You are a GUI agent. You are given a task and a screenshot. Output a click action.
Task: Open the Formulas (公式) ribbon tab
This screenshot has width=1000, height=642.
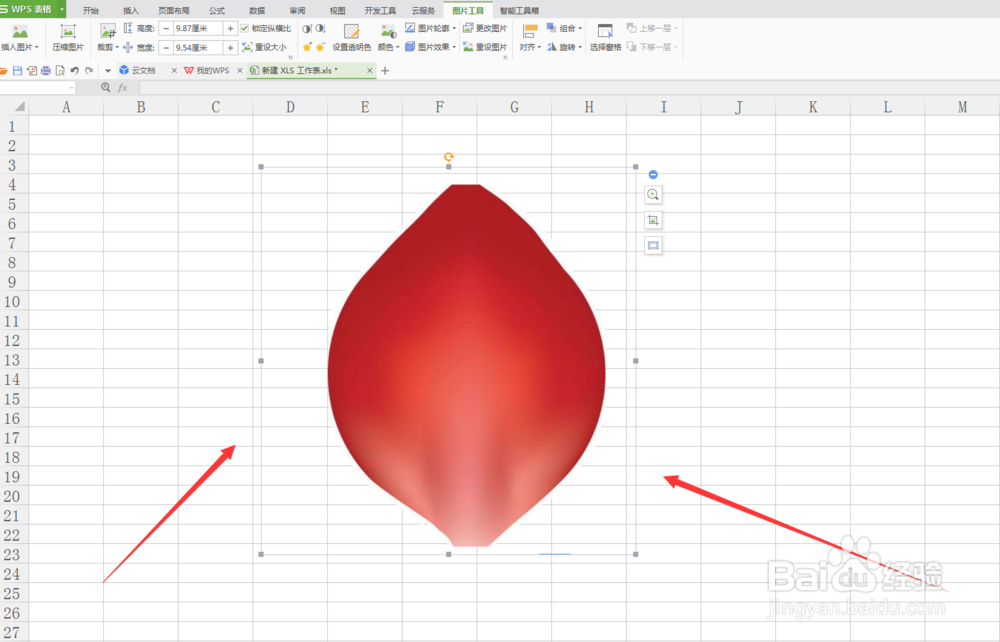tap(217, 10)
